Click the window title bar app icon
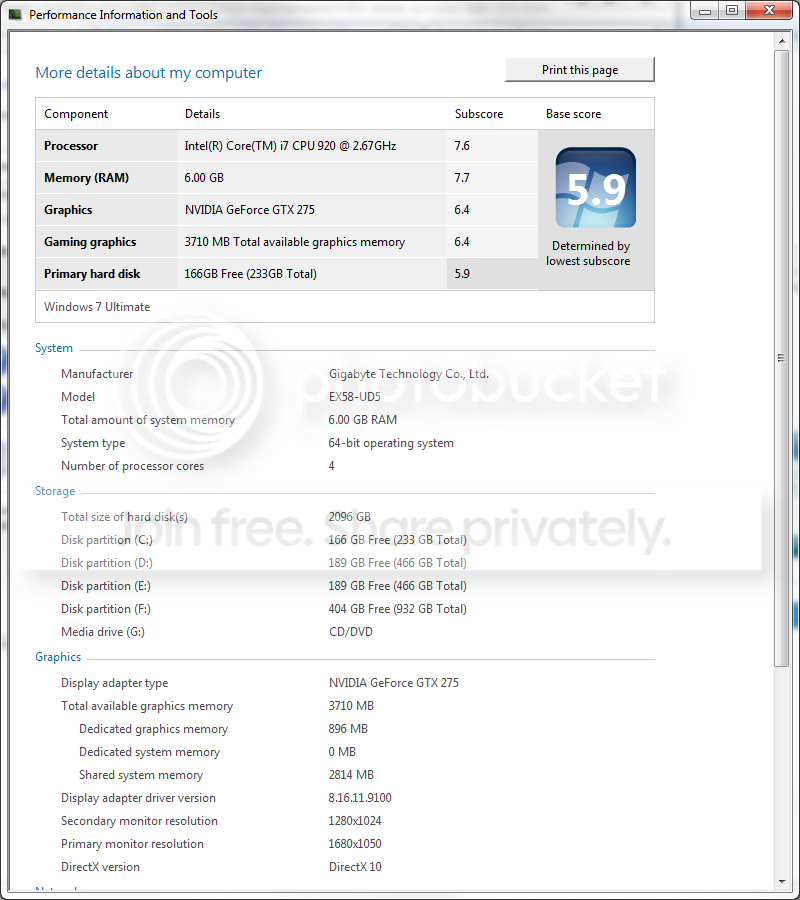Image resolution: width=800 pixels, height=900 pixels. click(x=14, y=14)
